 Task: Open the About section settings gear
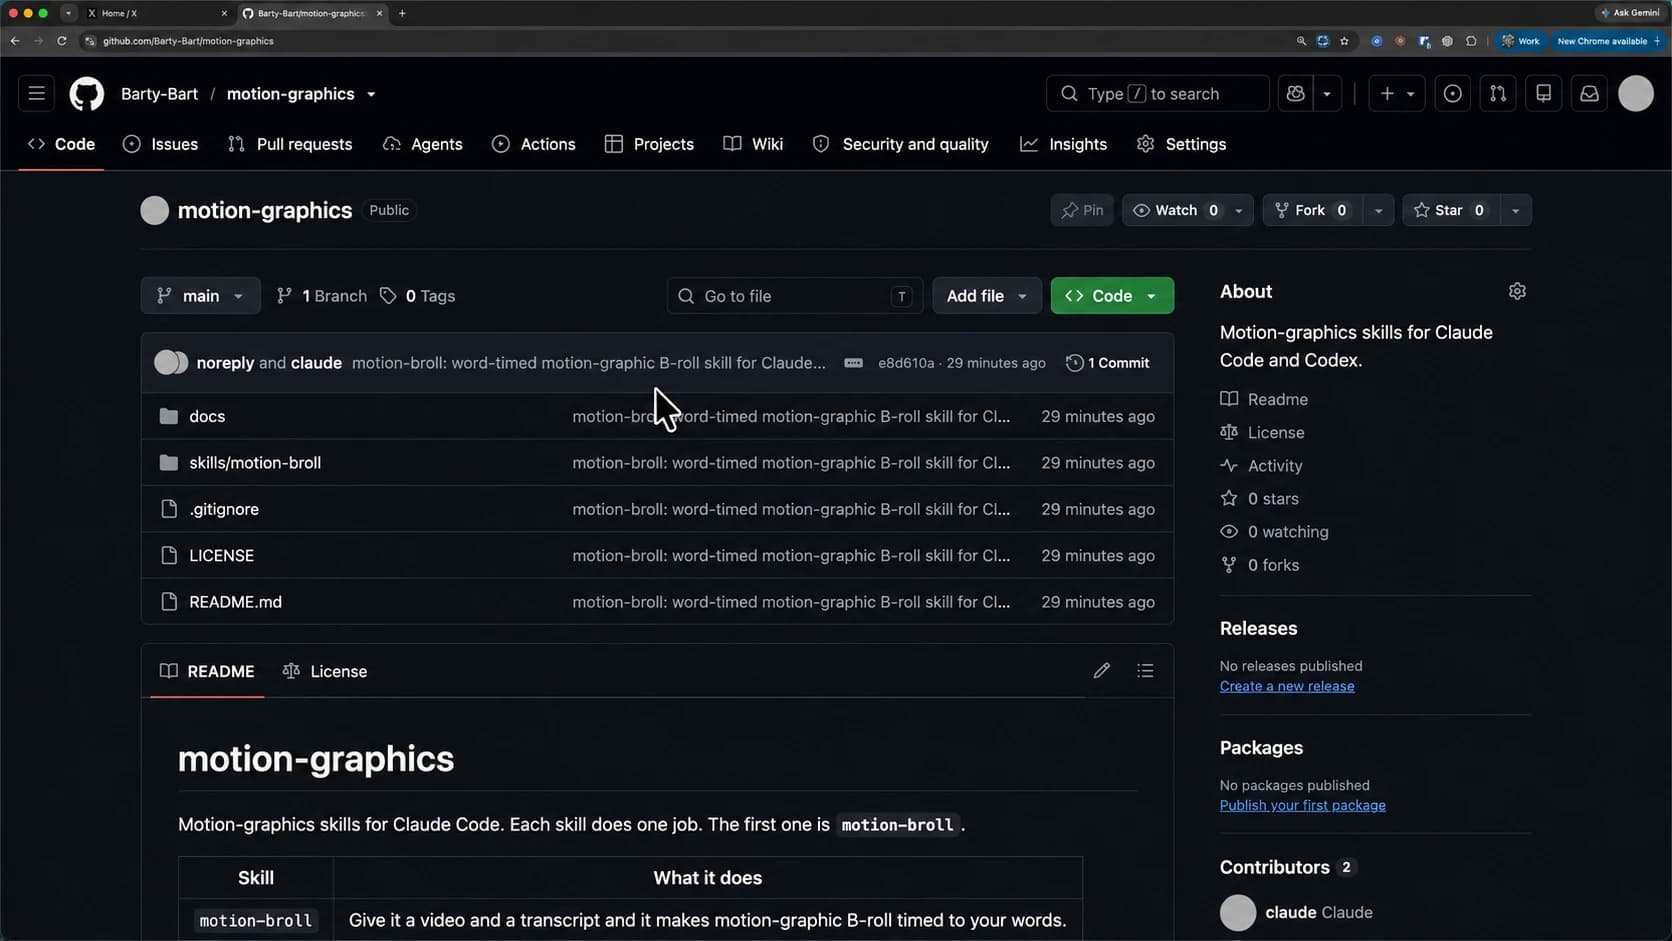1517,291
